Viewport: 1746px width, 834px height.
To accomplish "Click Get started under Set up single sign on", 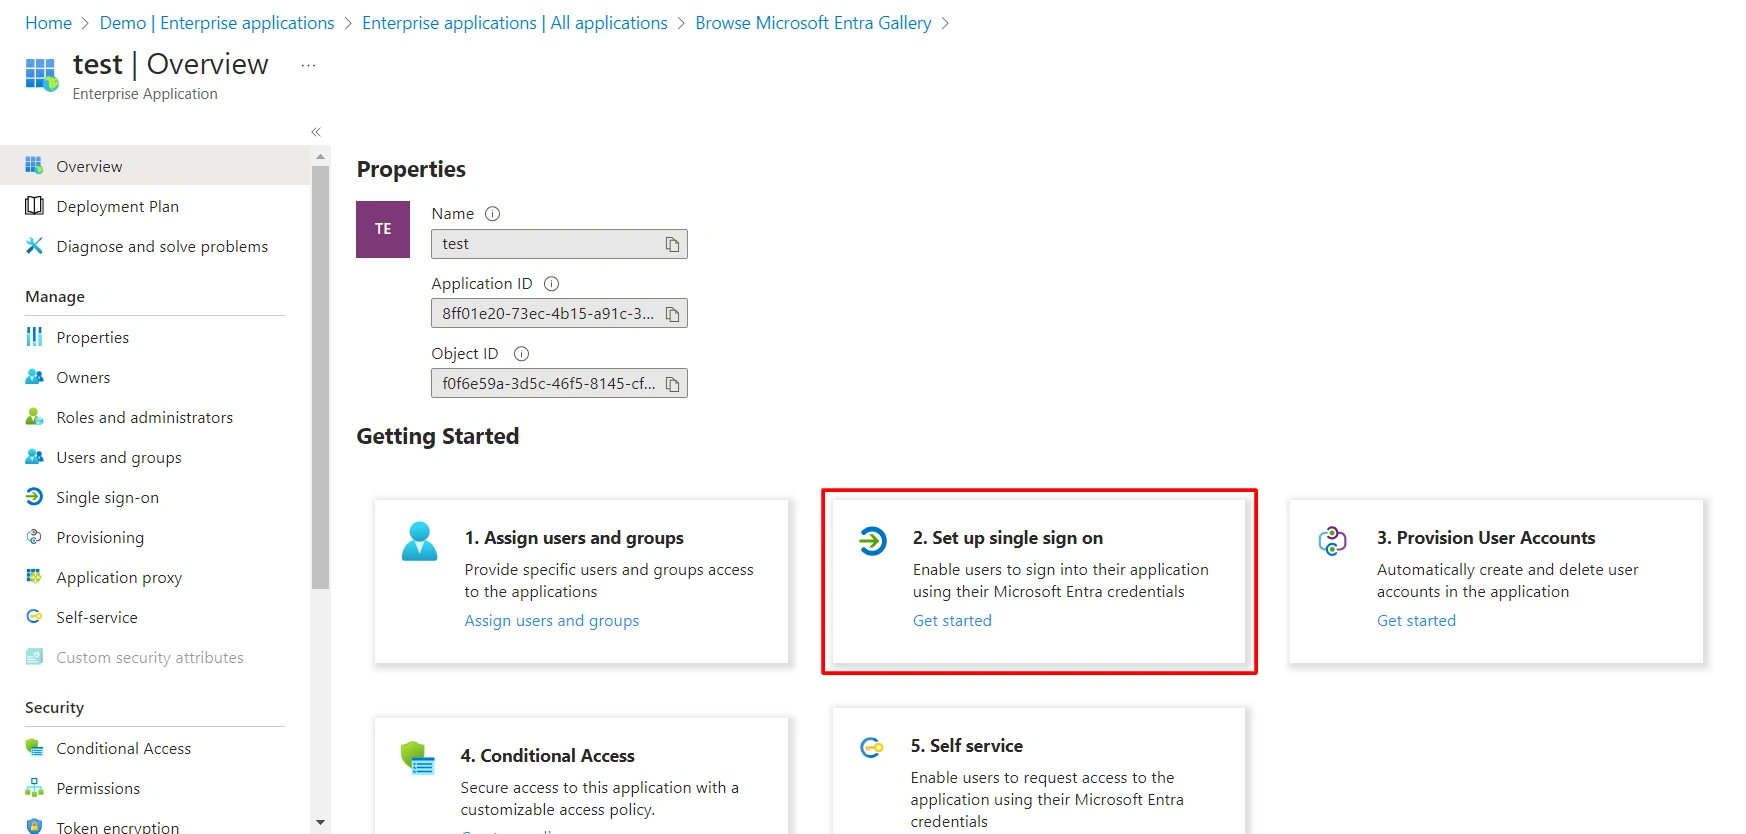I will (x=952, y=621).
